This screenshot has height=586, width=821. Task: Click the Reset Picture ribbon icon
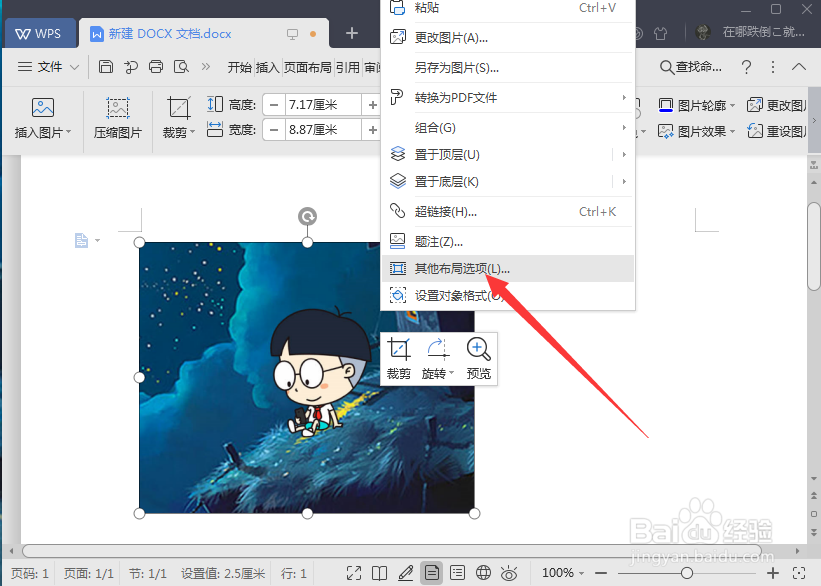(755, 131)
